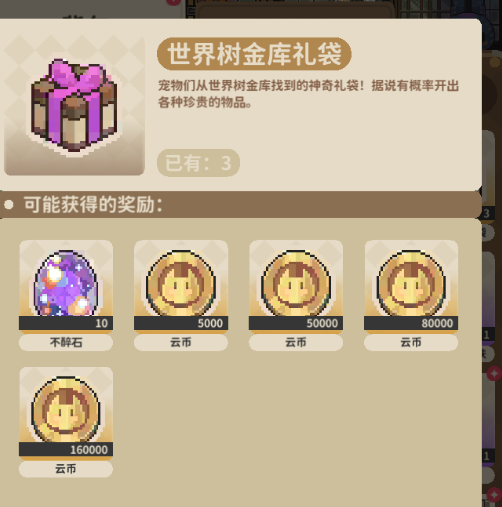Click the quantity bar showing 50000

click(x=296, y=323)
